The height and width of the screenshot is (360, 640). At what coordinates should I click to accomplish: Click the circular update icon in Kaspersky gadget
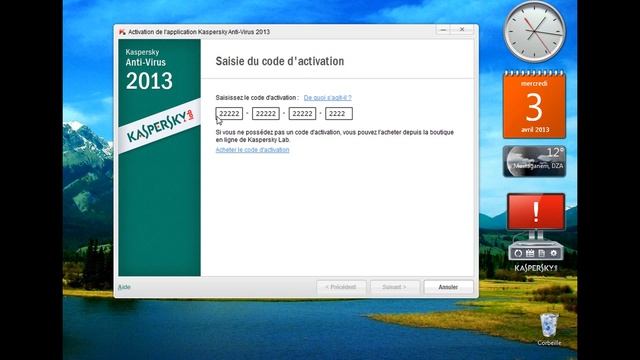pyautogui.click(x=518, y=253)
